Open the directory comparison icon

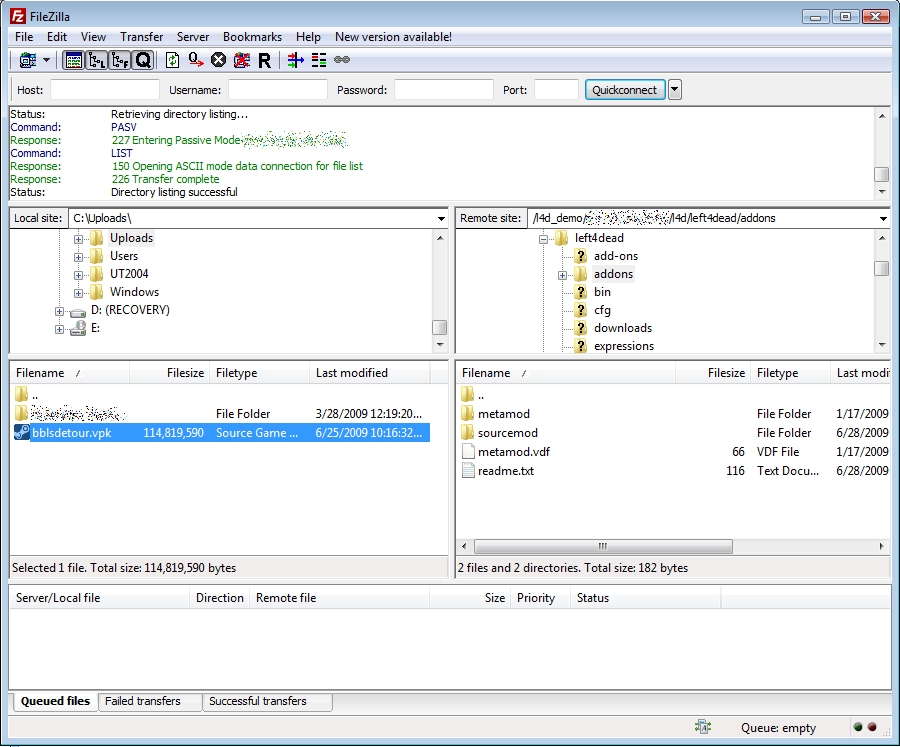pos(318,60)
